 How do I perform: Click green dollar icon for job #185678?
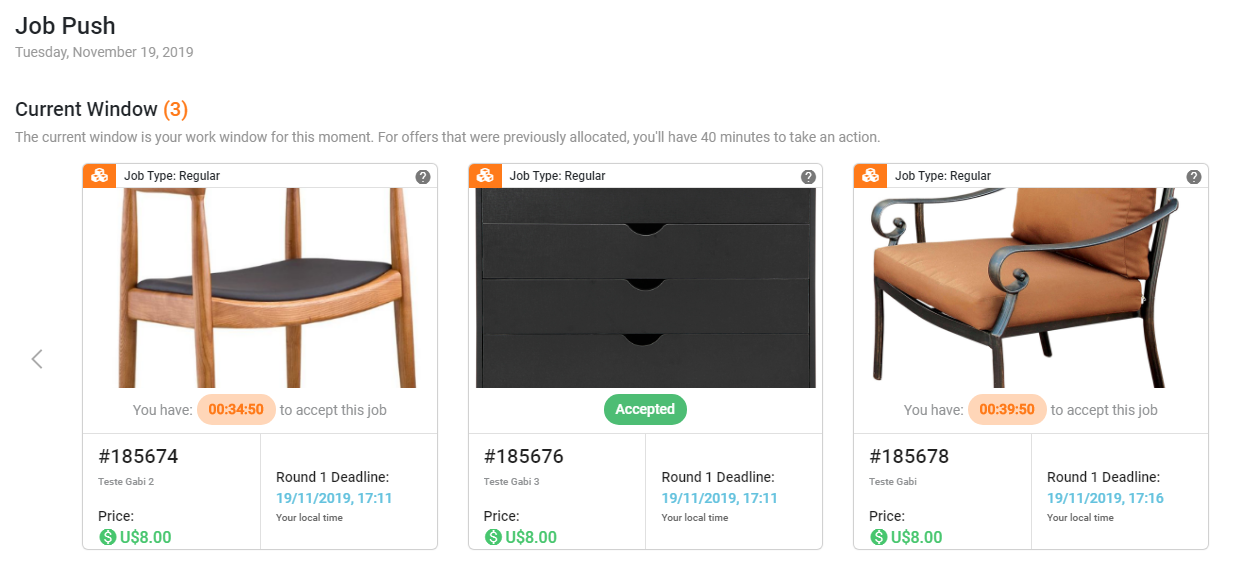(879, 537)
